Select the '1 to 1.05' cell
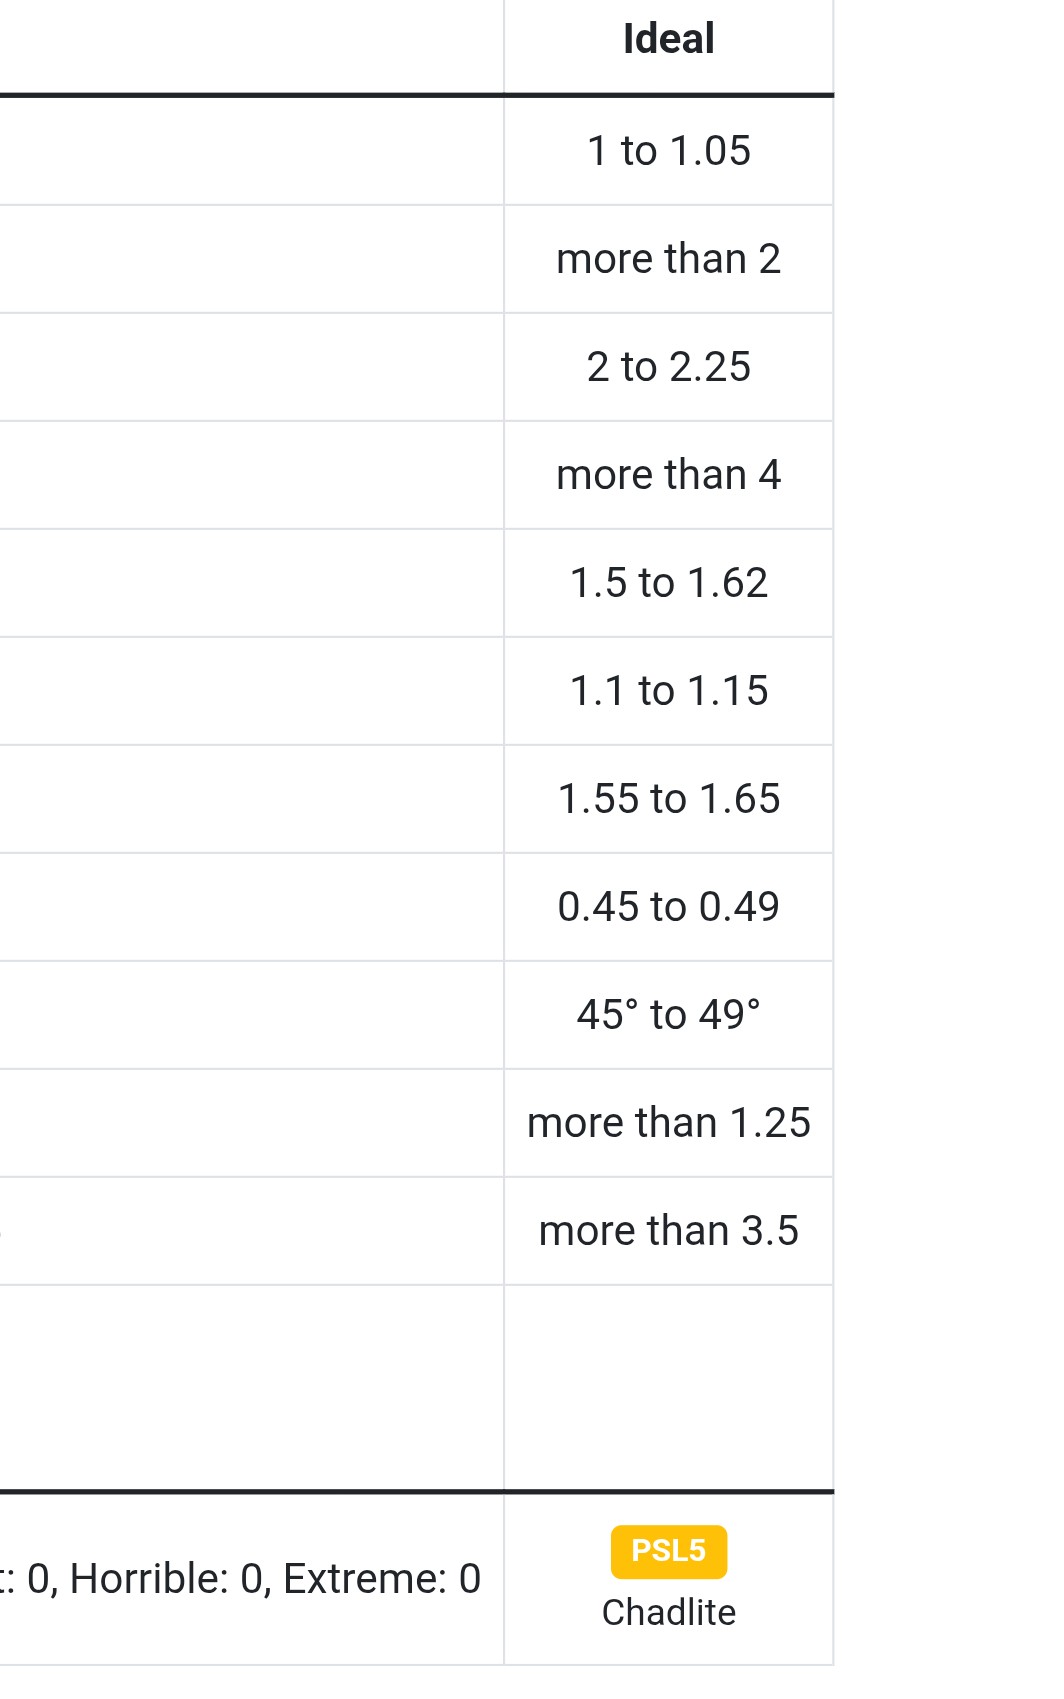This screenshot has height=1699, width=1064. click(668, 151)
